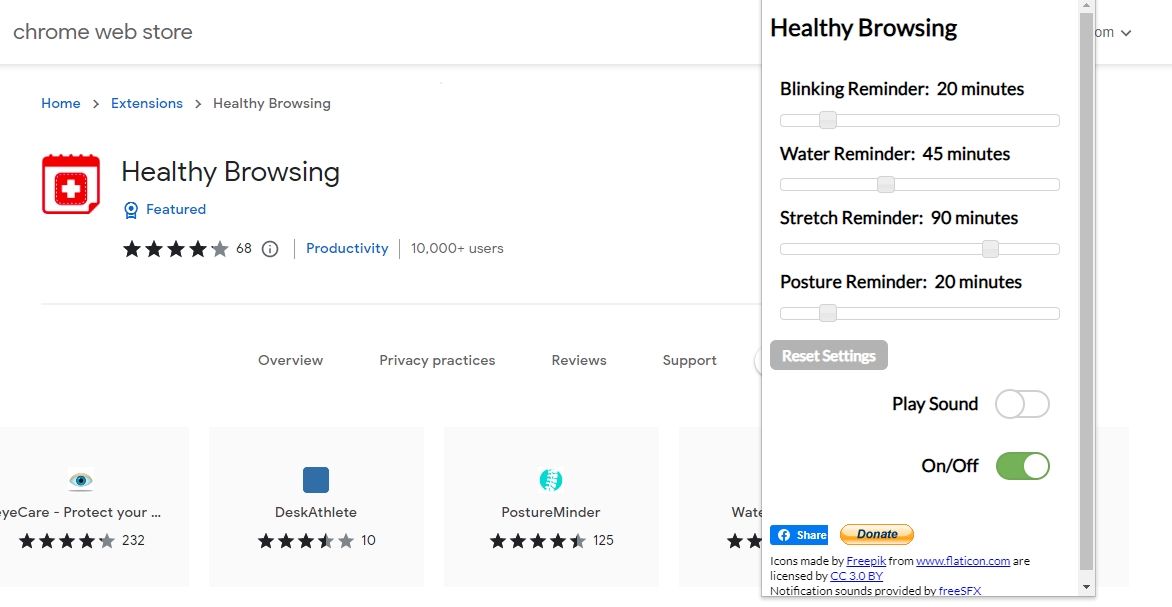The image size is (1172, 607).
Task: Enable the Play Sound toggle
Action: coord(1022,404)
